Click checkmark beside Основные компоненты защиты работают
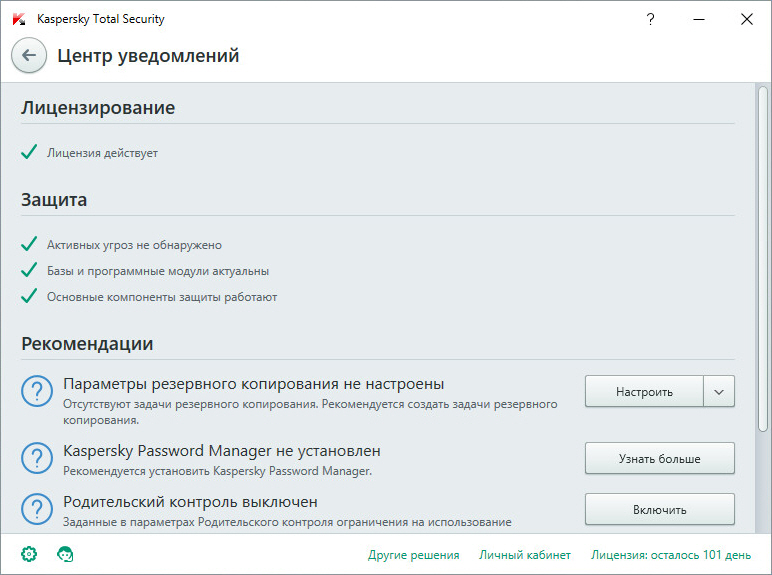 pyautogui.click(x=29, y=296)
